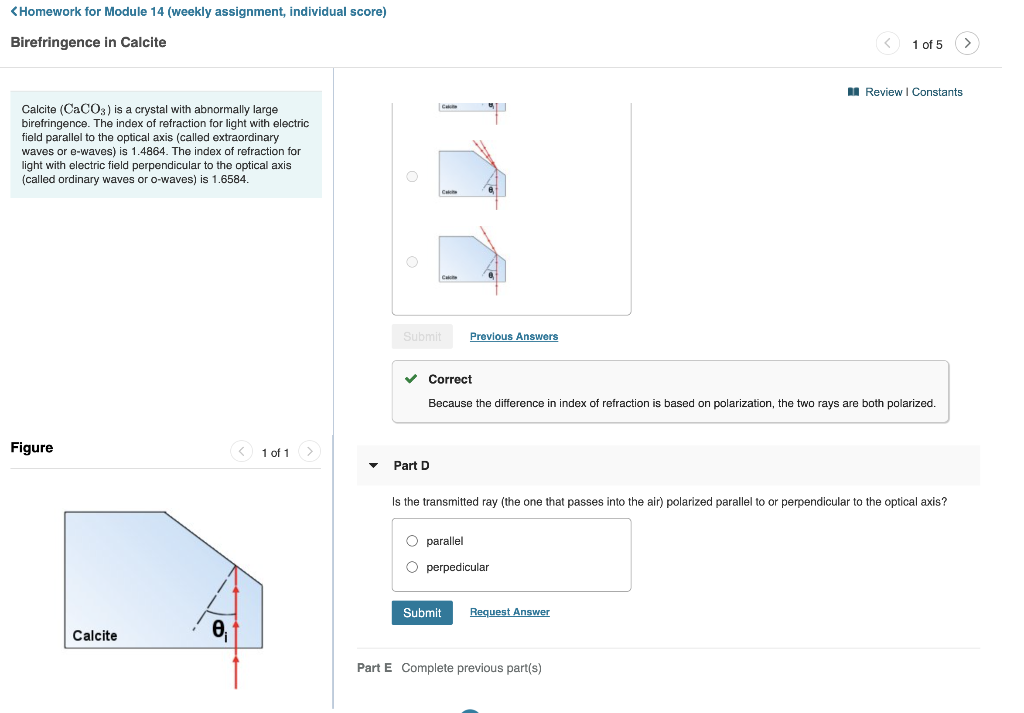The image size is (1024, 713).
Task: Expand Part E section header
Action: pyautogui.click(x=449, y=668)
